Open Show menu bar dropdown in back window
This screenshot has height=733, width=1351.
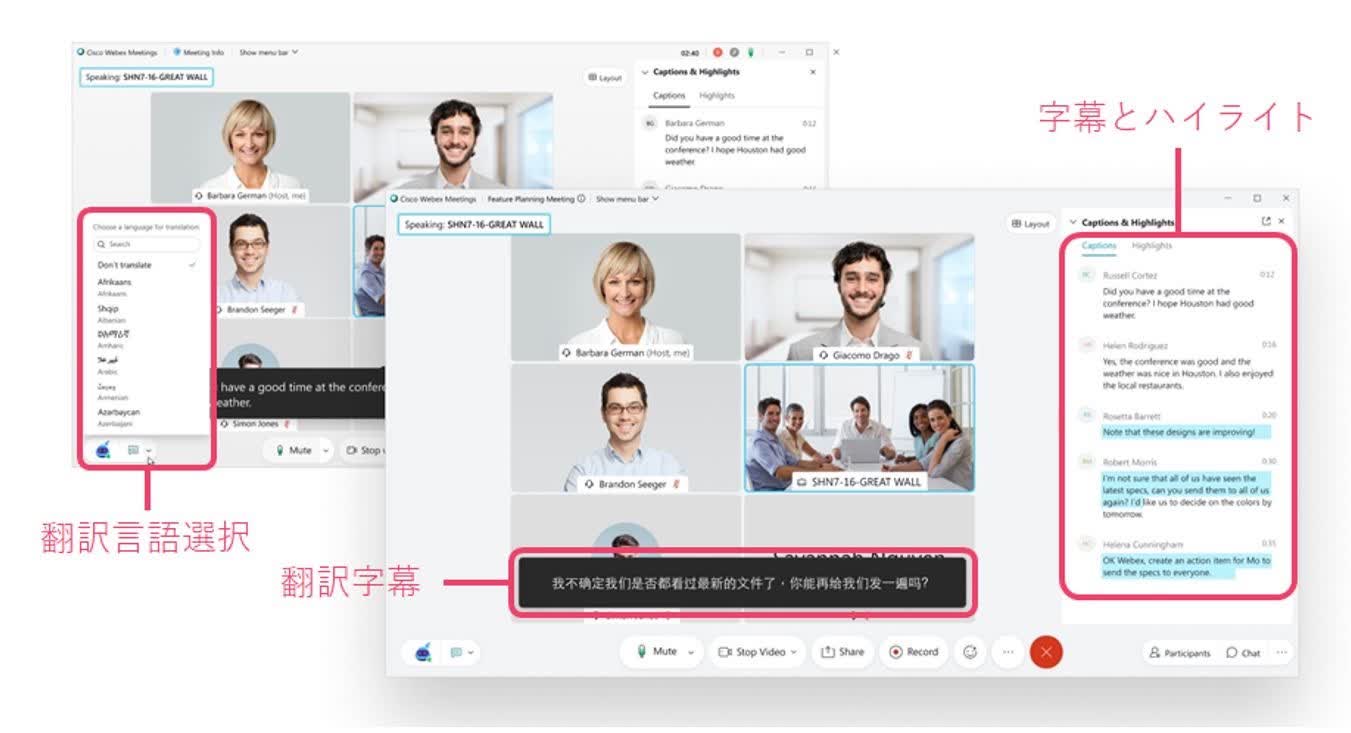tap(268, 51)
